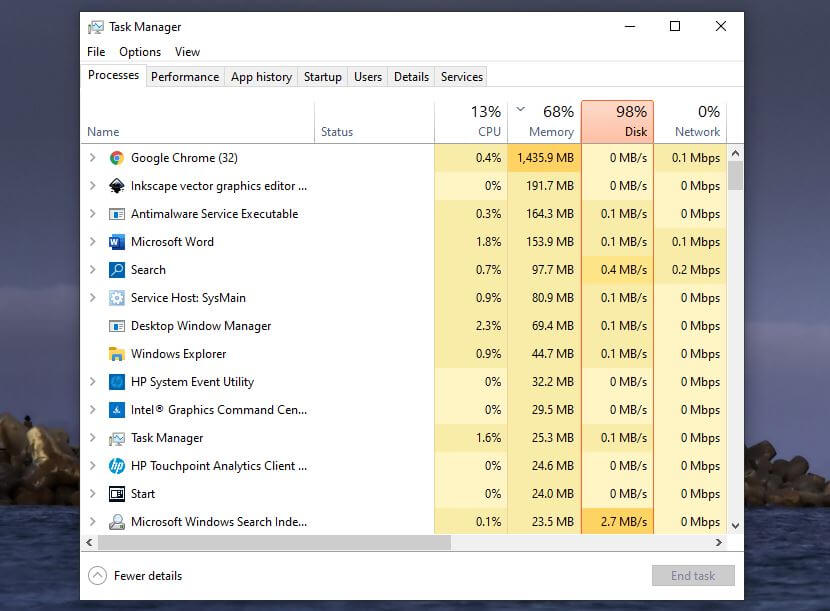The width and height of the screenshot is (830, 611).
Task: Switch to the Services tab
Action: [462, 77]
